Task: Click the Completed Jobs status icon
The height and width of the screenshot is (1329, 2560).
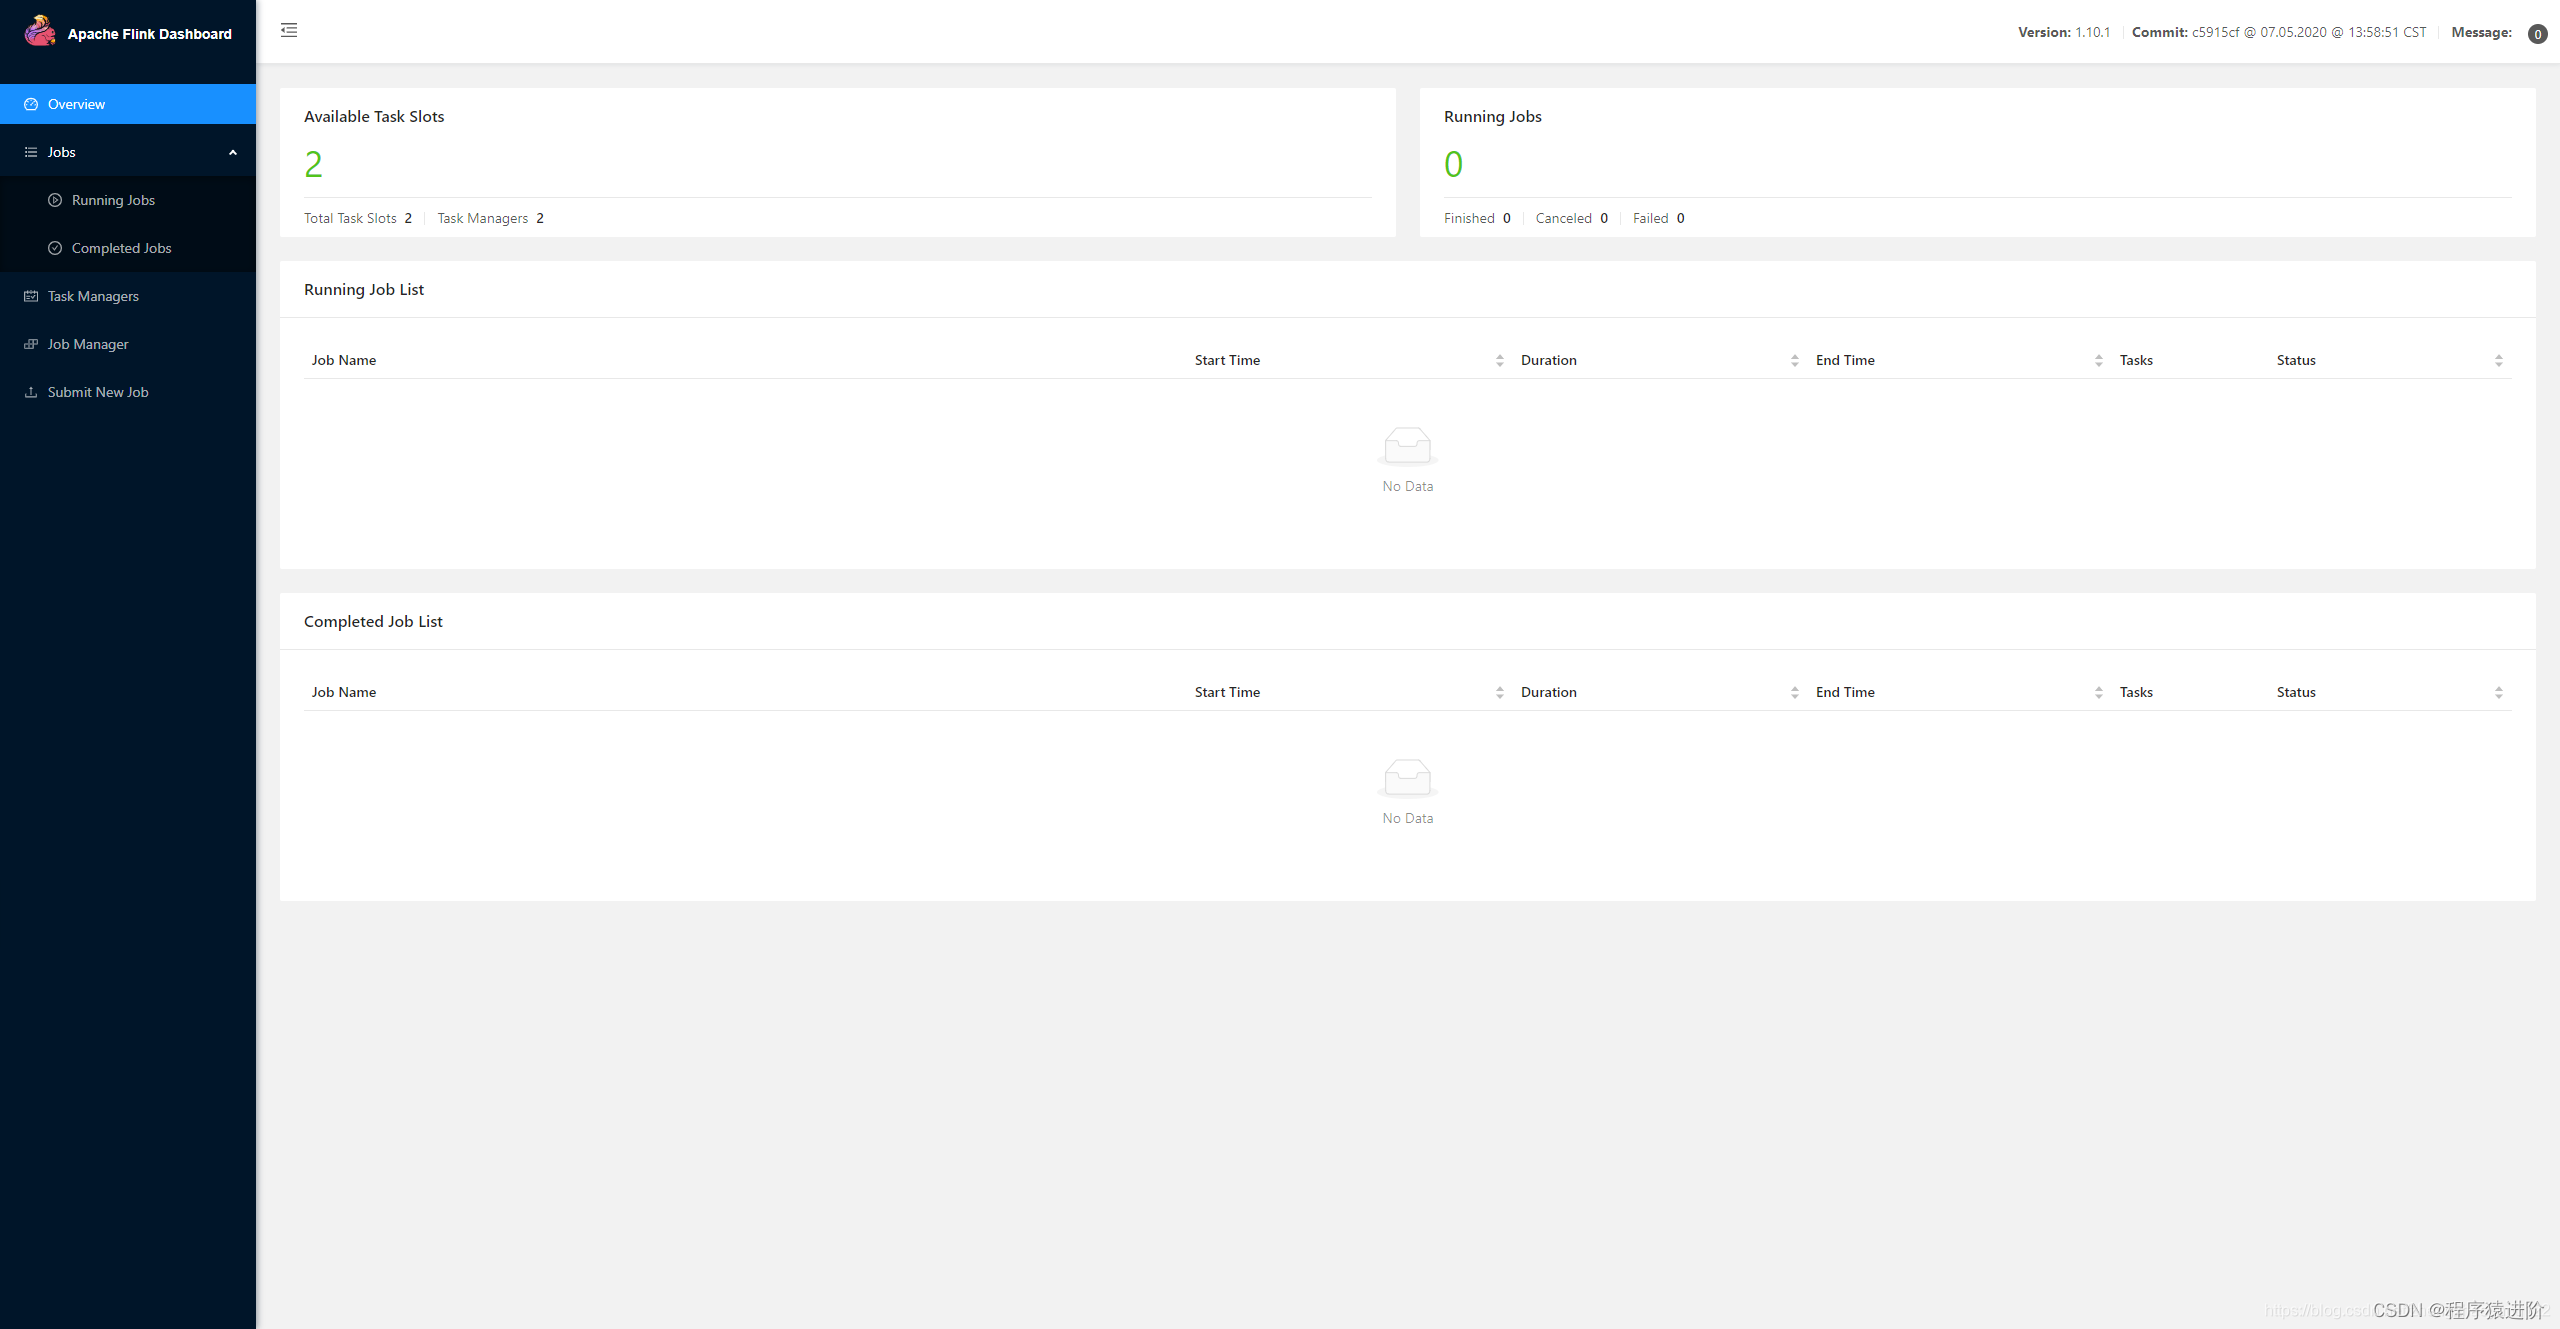Action: pyautogui.click(x=54, y=249)
